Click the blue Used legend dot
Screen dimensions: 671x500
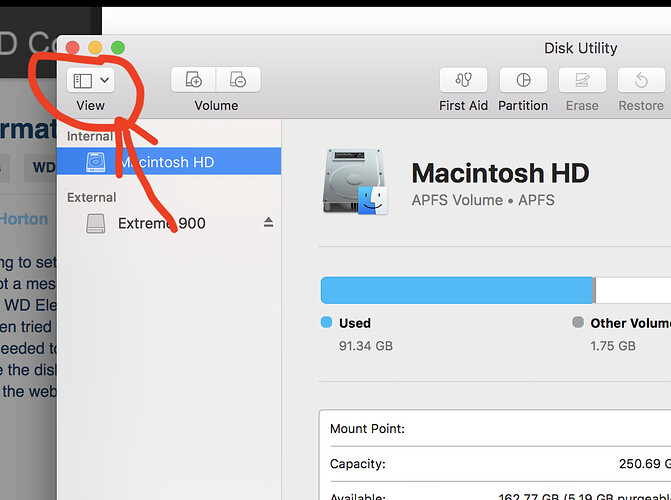[x=327, y=322]
